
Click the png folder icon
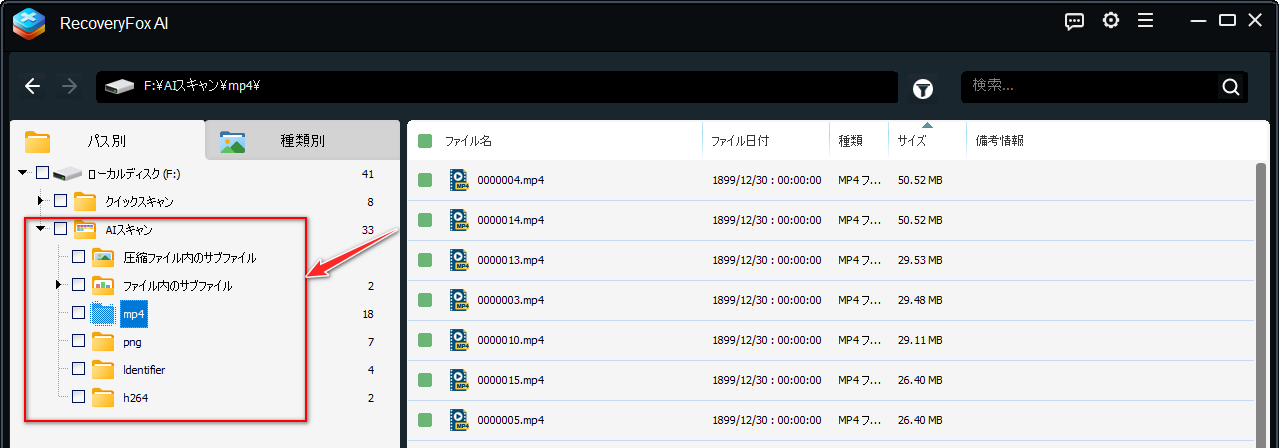coord(103,342)
